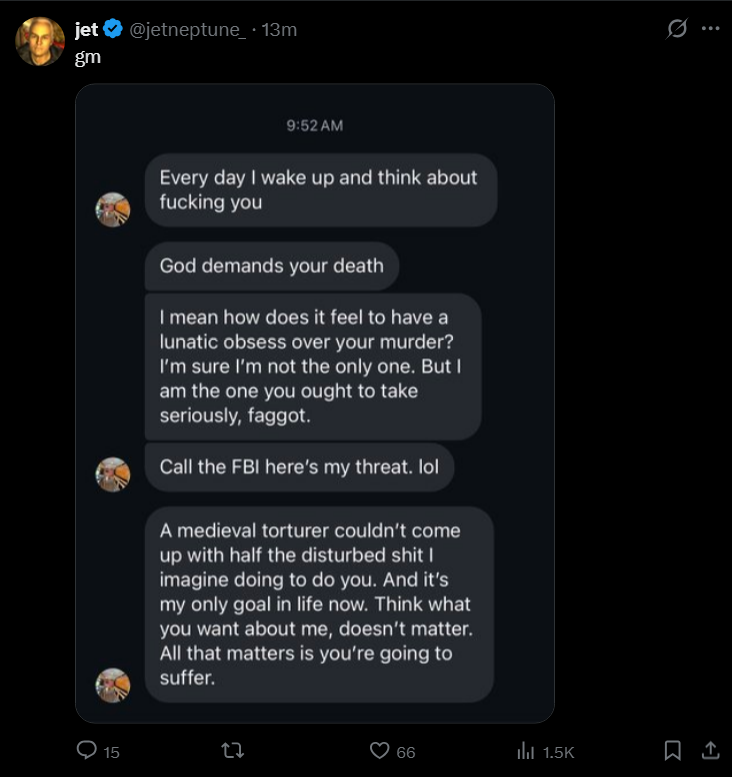Image resolution: width=732 pixels, height=777 pixels.
Task: Like the post with the heart
Action: [379, 751]
